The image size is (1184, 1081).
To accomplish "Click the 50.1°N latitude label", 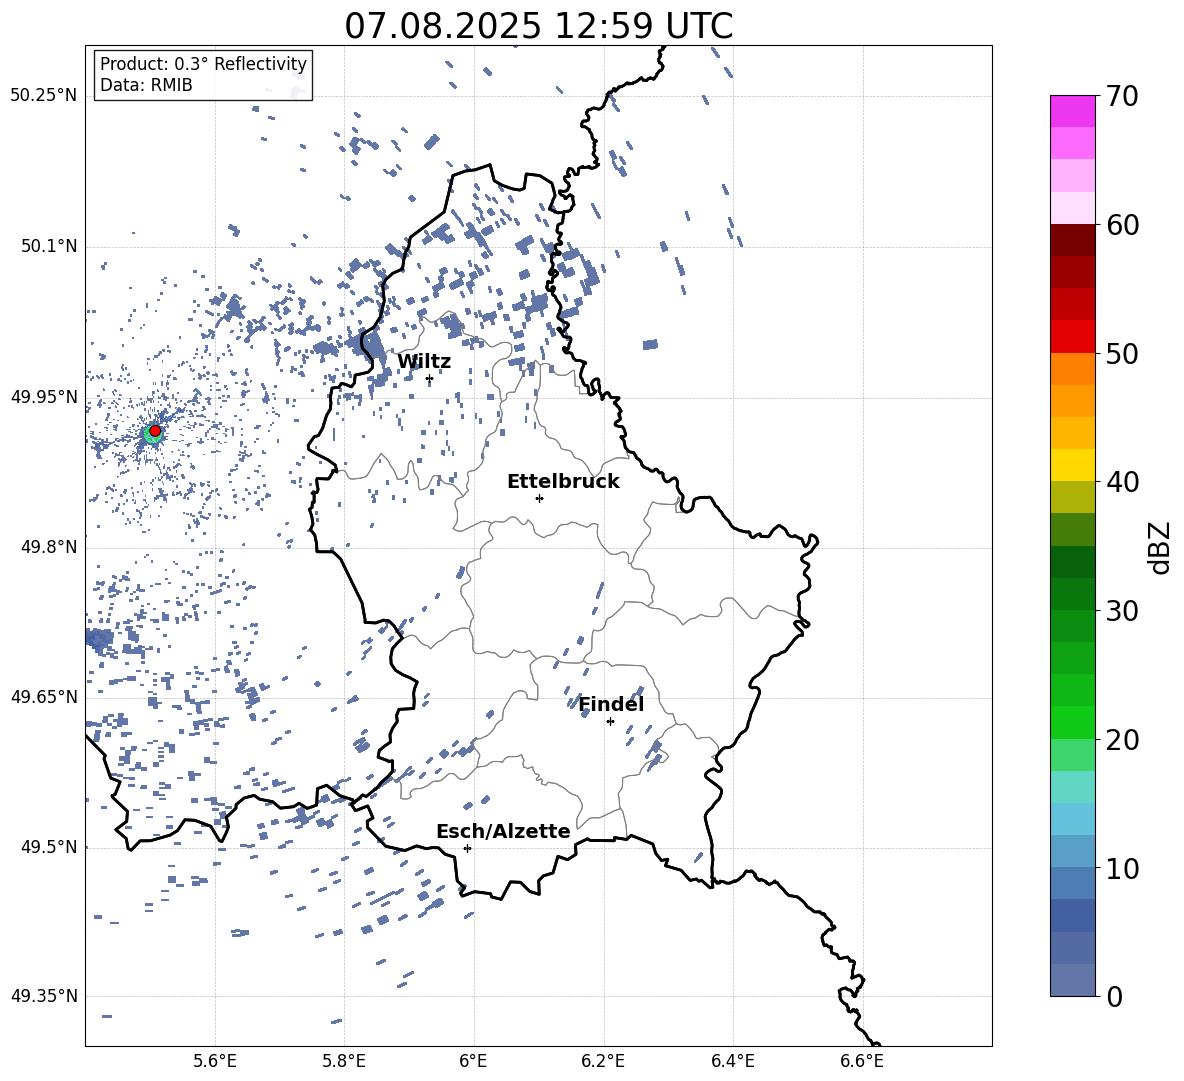I will (49, 246).
